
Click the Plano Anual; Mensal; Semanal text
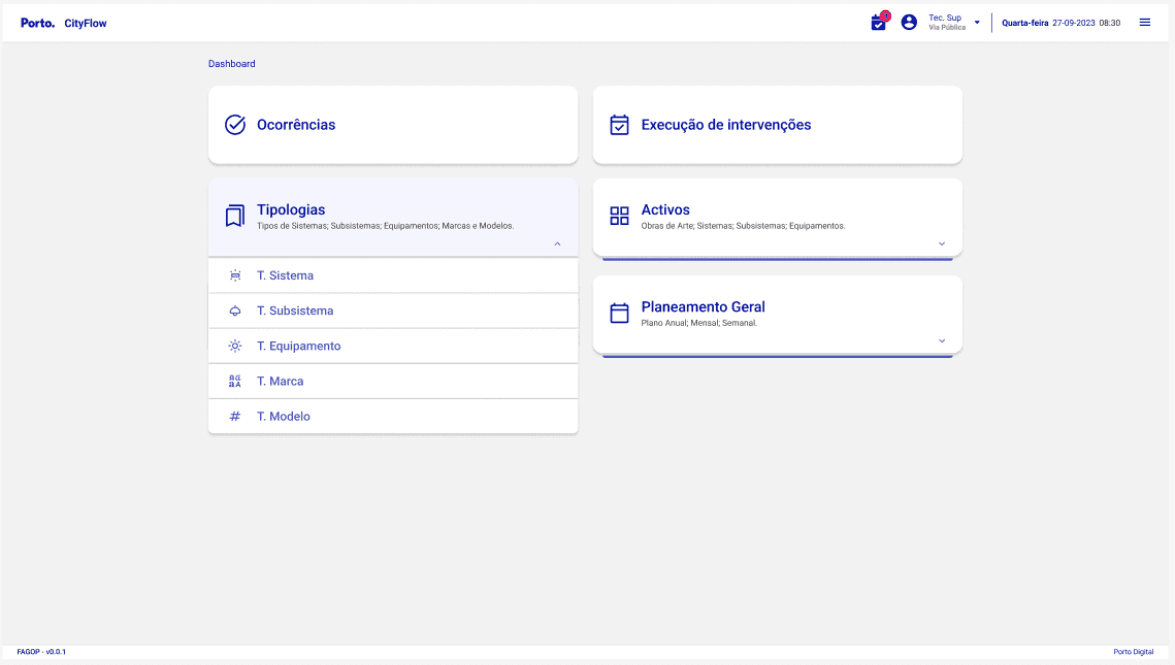[x=699, y=323]
